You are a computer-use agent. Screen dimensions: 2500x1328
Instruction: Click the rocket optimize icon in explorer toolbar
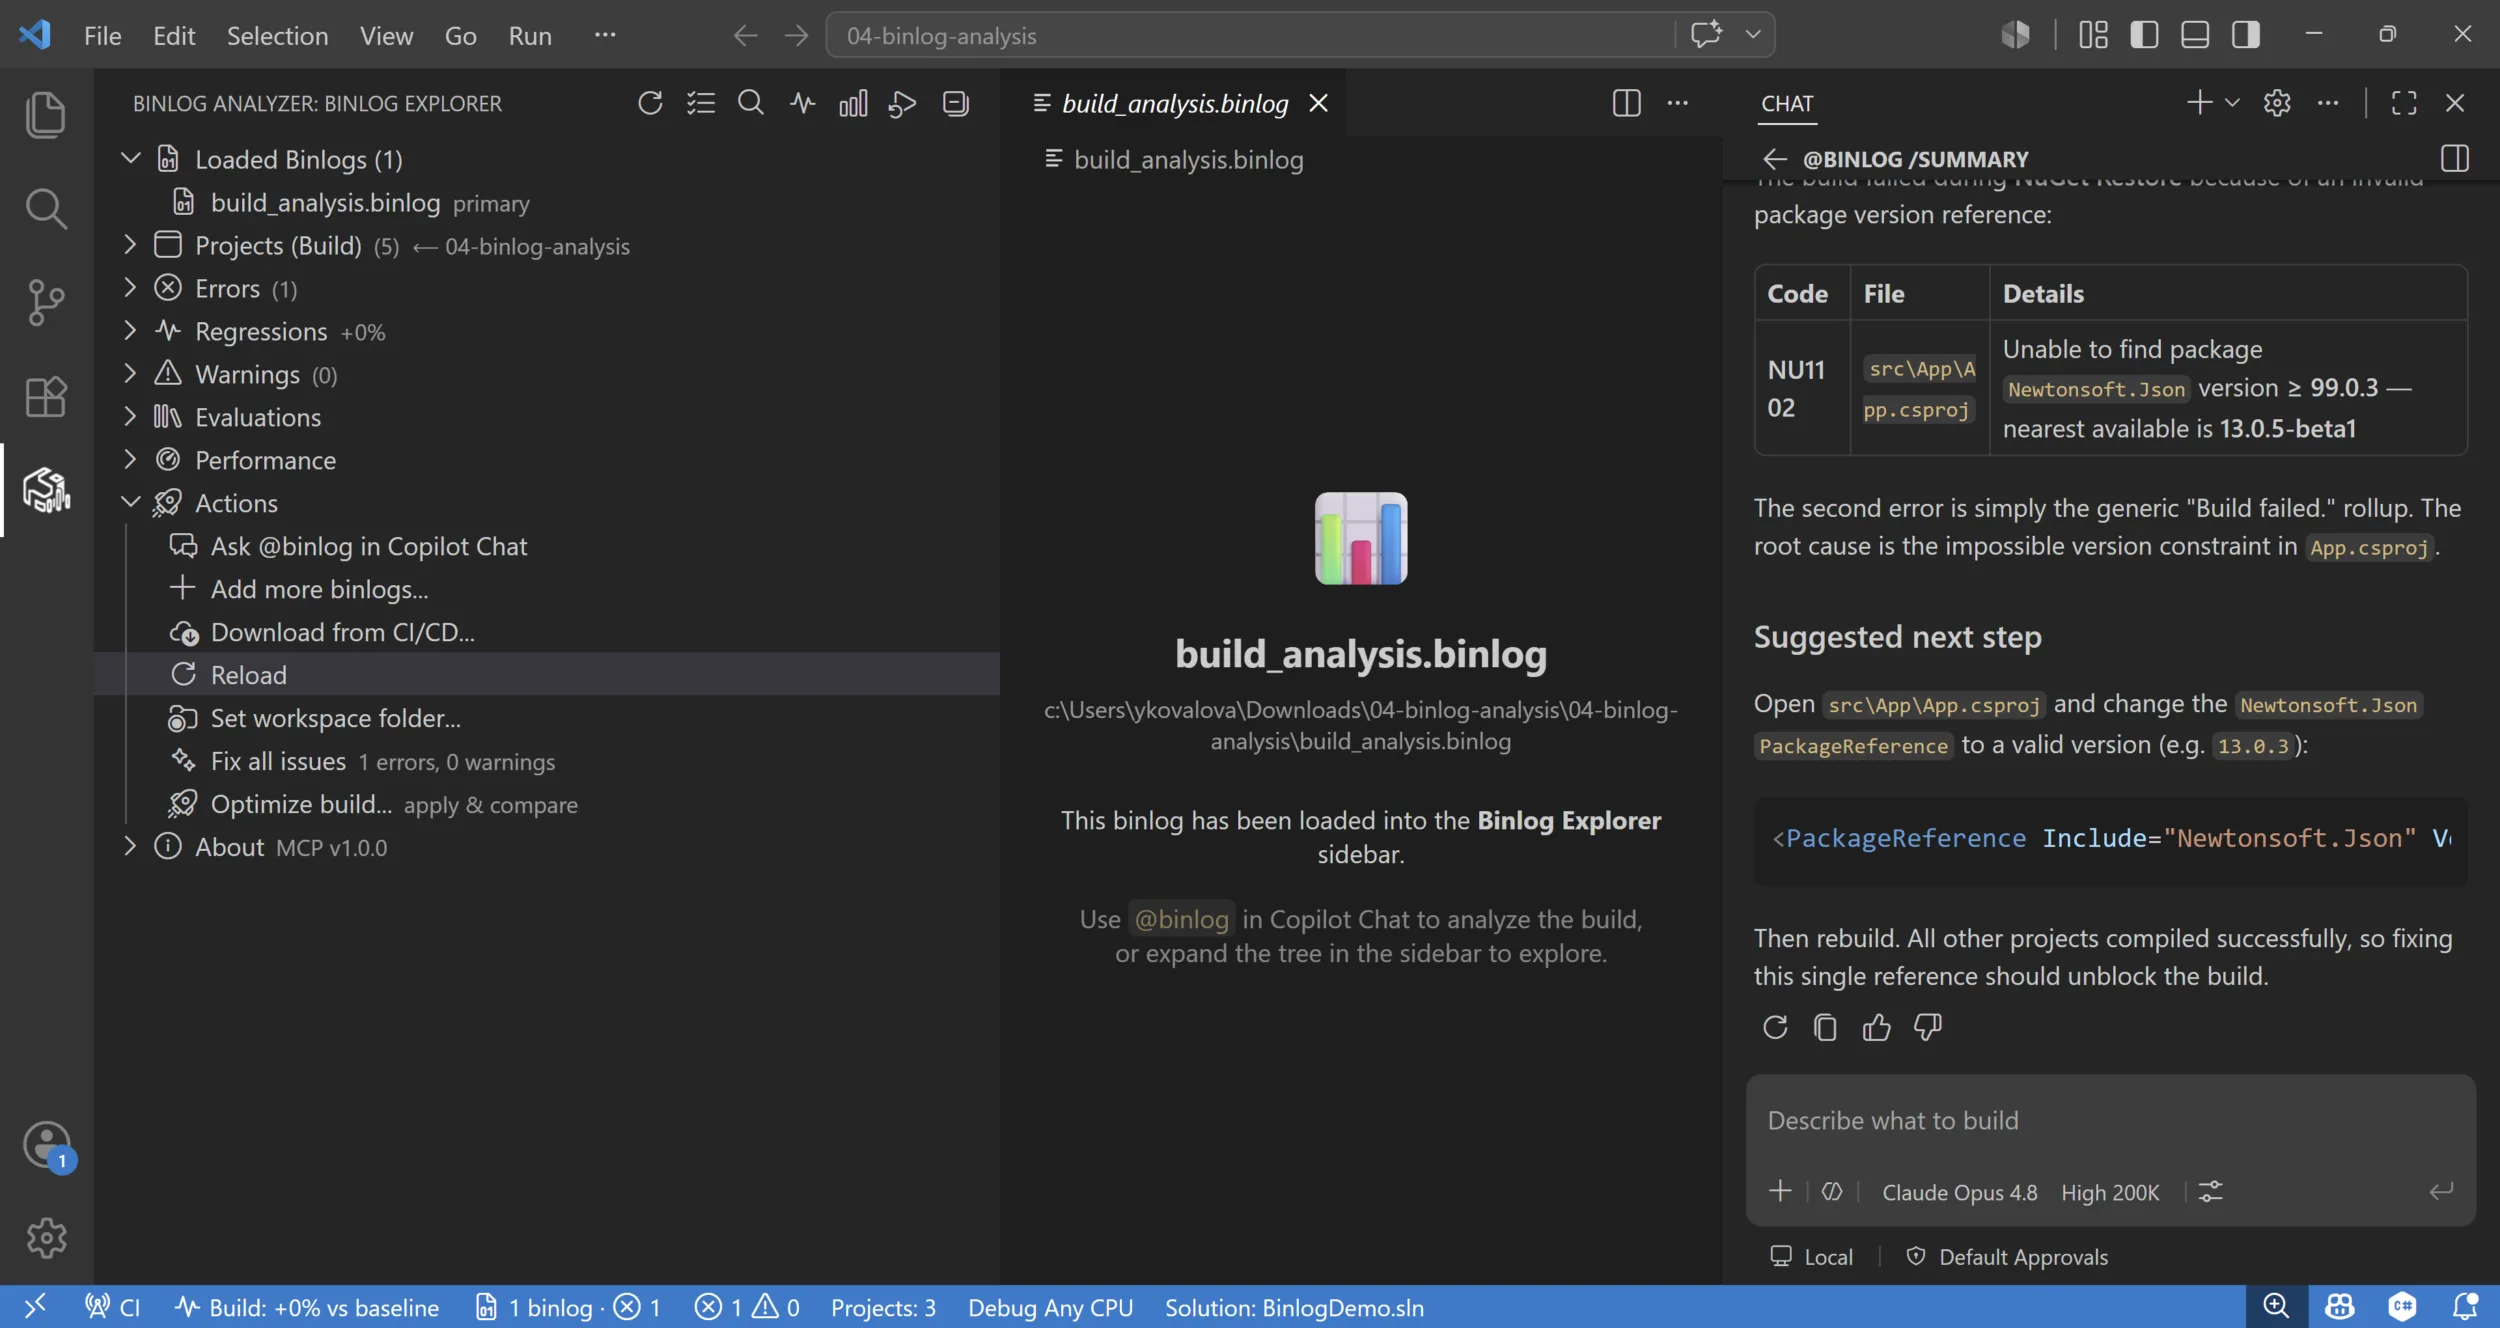click(x=903, y=103)
